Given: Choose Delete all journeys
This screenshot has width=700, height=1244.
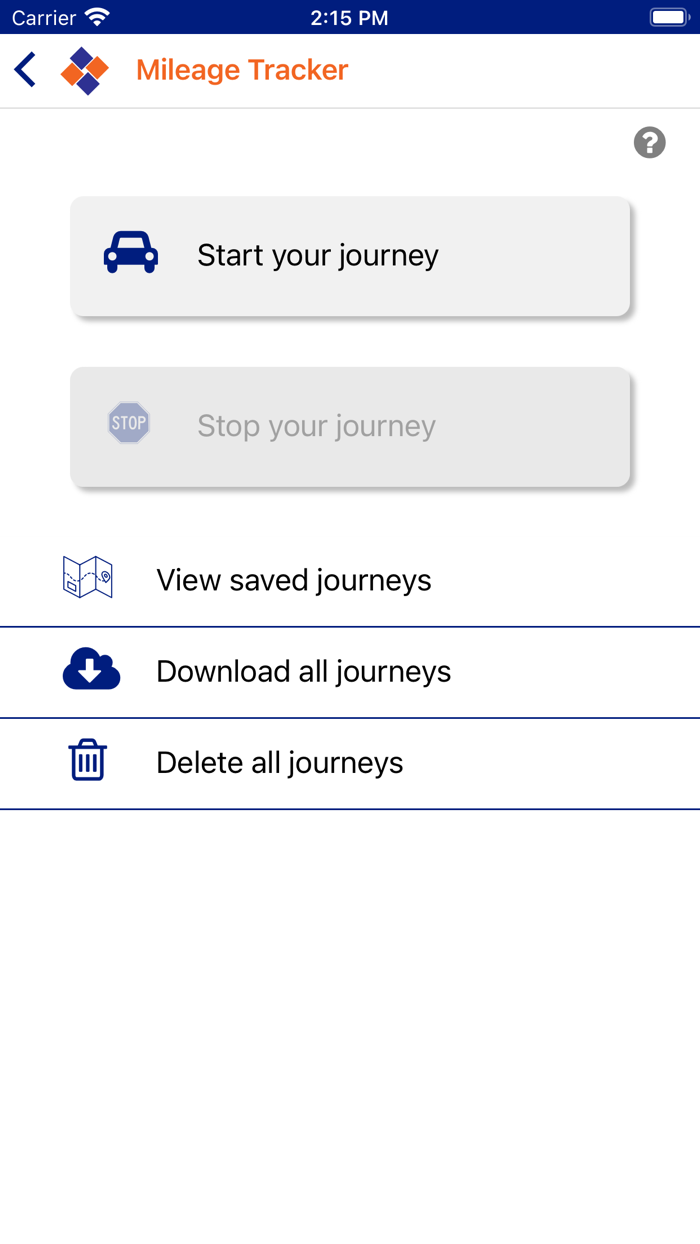Looking at the screenshot, I should pyautogui.click(x=280, y=763).
